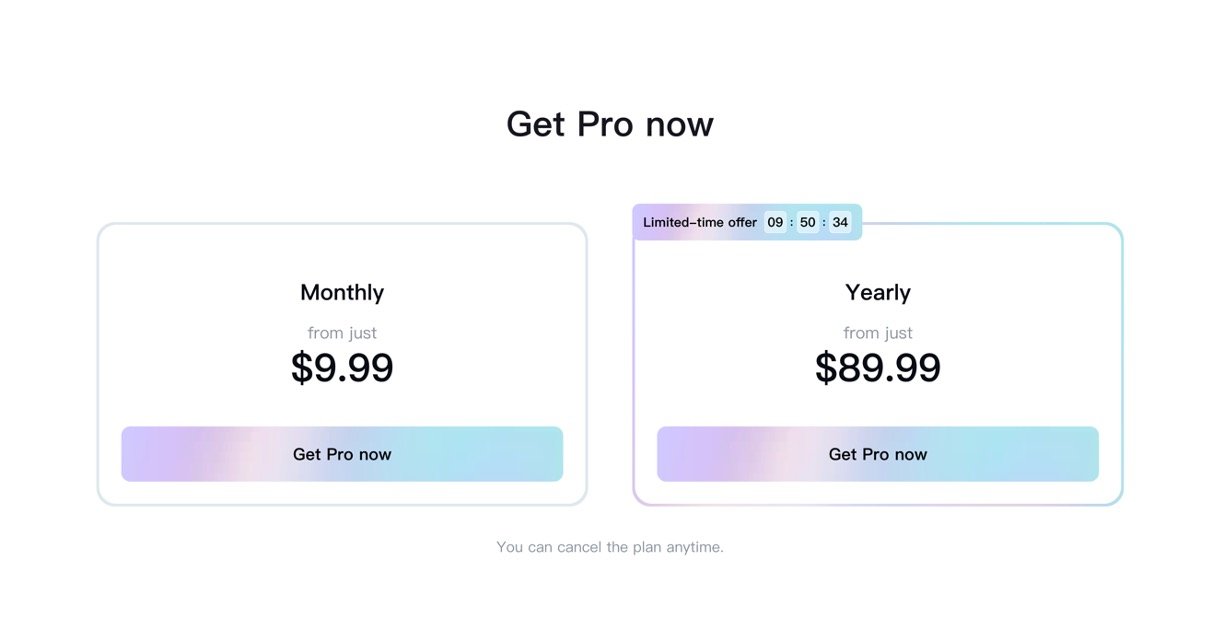Click "You can cancel the plan anytime" note
This screenshot has width=1224, height=630.
(x=610, y=547)
